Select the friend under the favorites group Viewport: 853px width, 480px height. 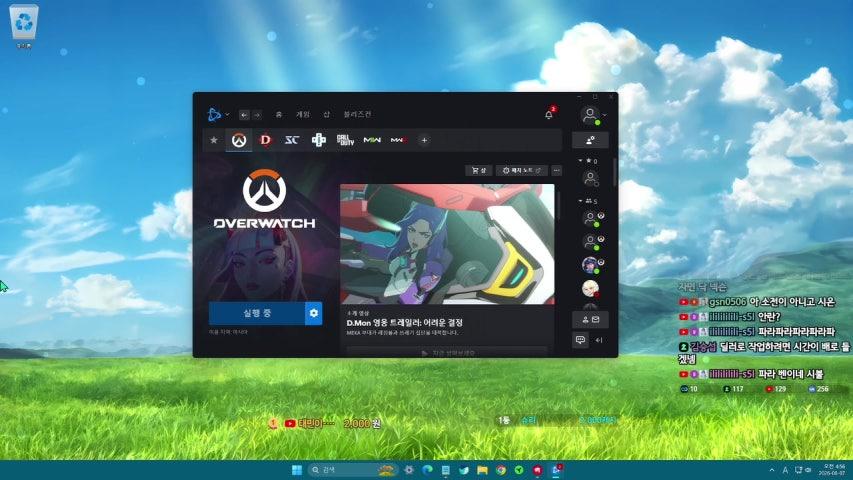point(590,179)
